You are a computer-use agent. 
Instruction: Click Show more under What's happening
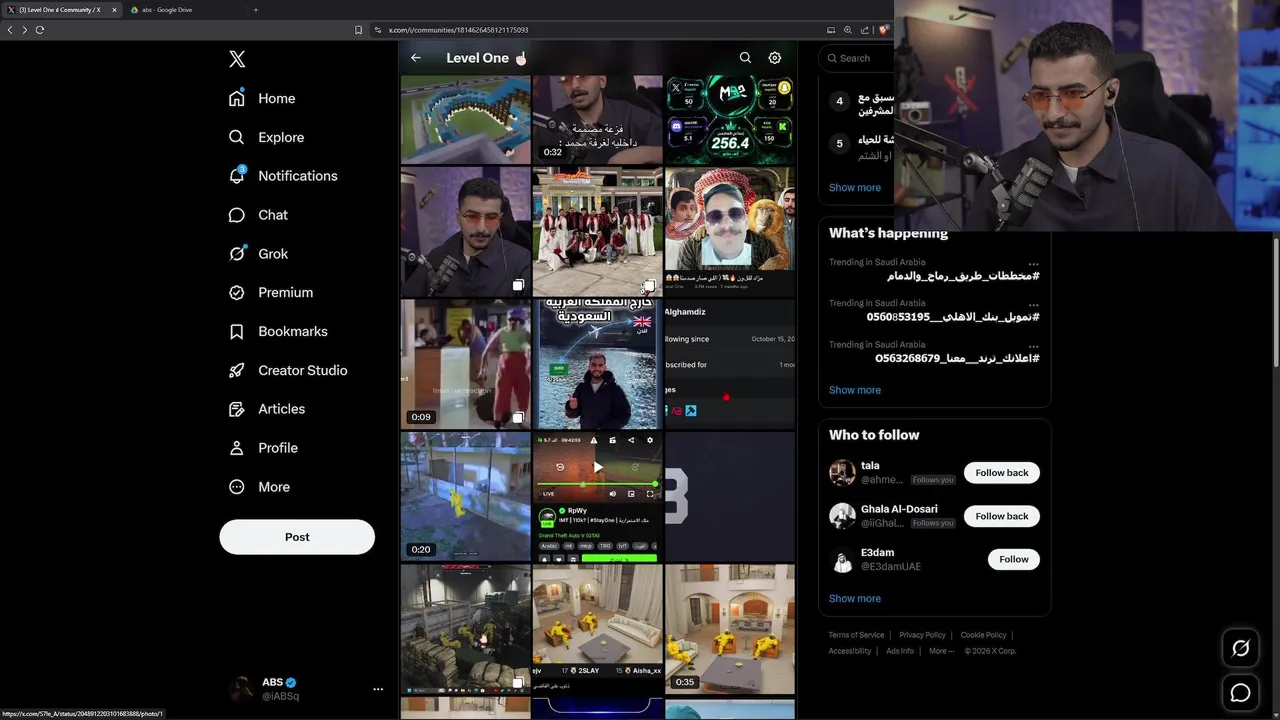click(855, 391)
